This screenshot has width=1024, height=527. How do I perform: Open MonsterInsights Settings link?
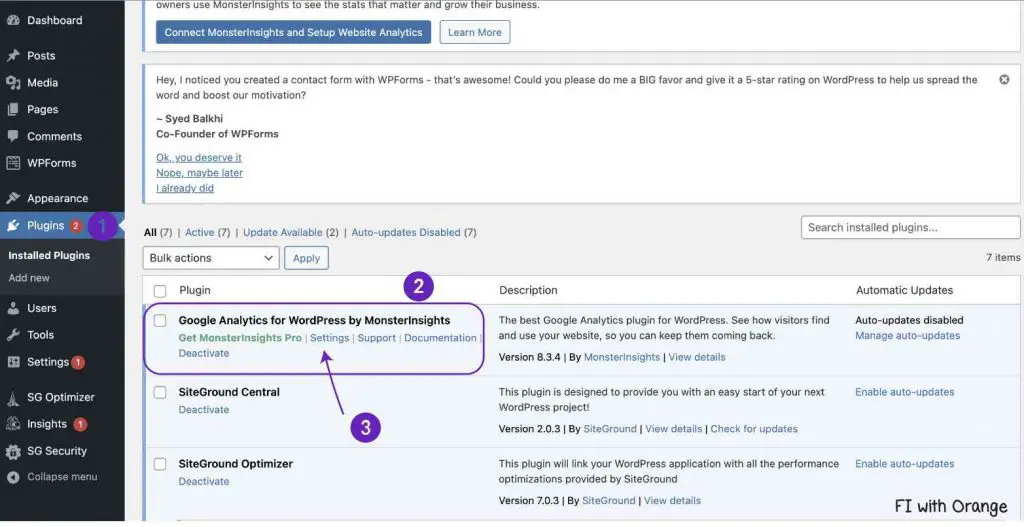click(329, 338)
